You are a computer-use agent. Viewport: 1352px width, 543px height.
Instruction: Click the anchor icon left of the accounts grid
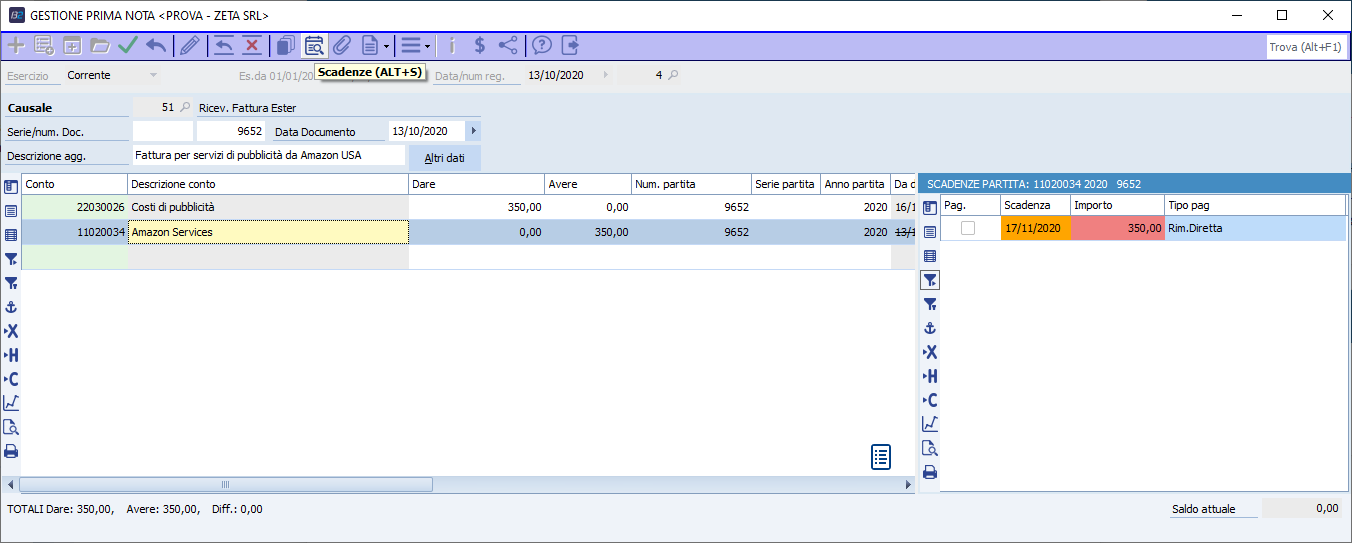(11, 307)
